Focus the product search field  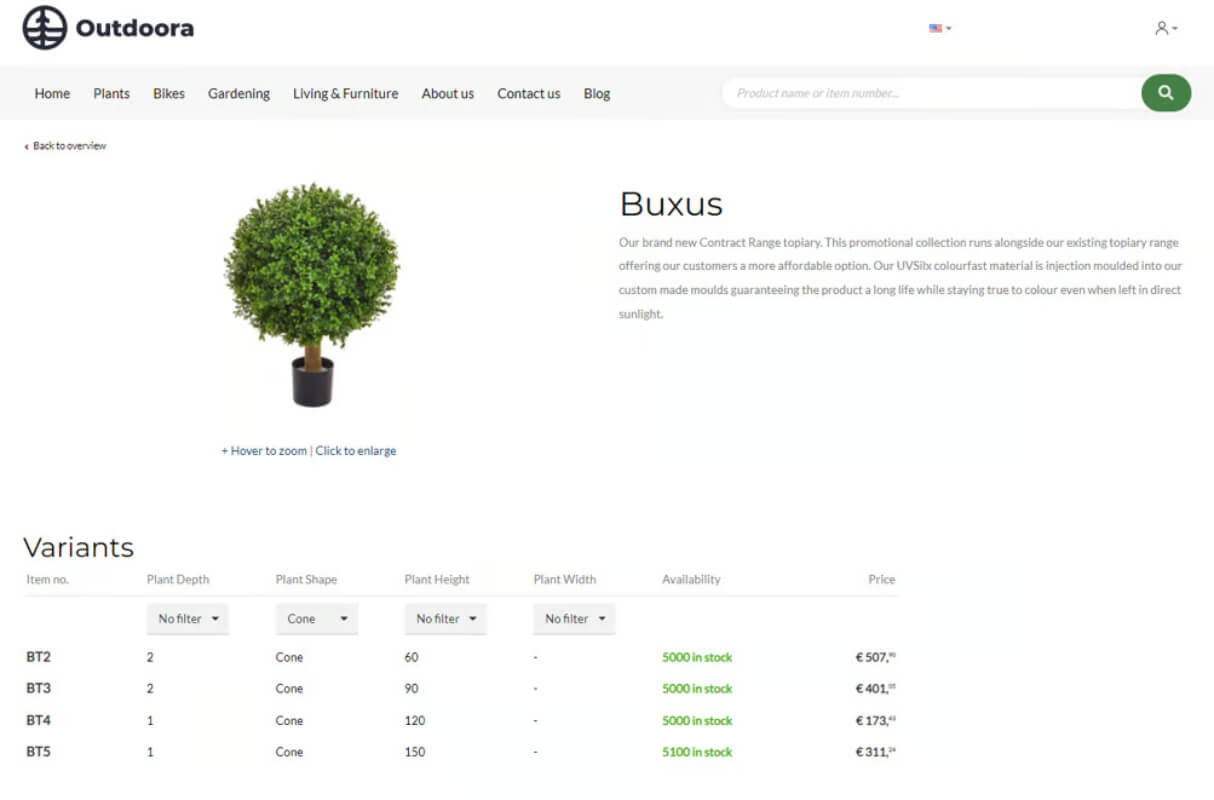[x=931, y=93]
